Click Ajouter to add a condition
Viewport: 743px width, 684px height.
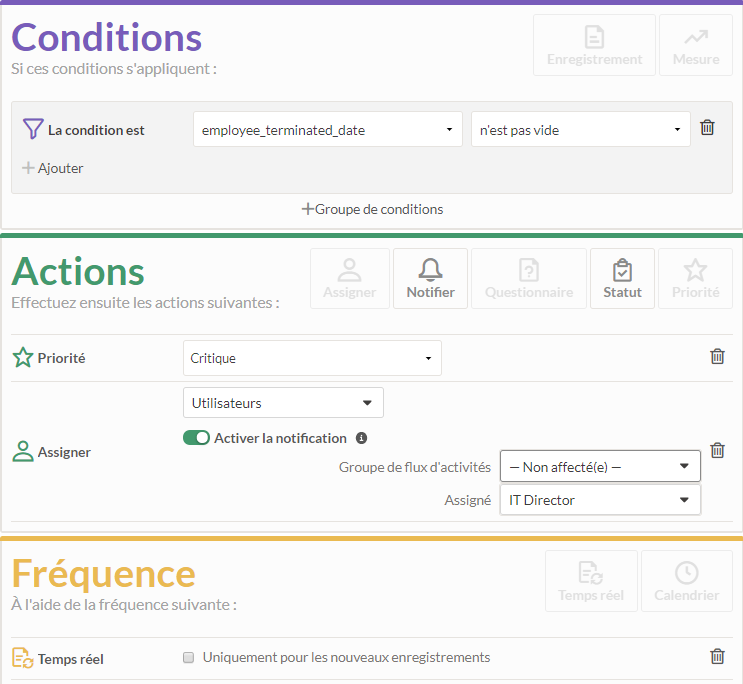tap(53, 168)
